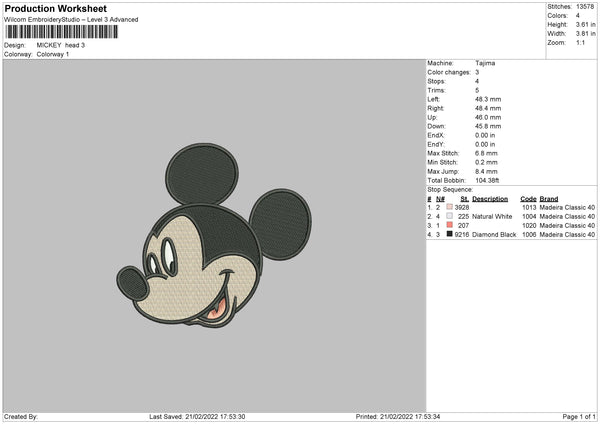Click the EndX value 0.00 in
This screenshot has width=600, height=424.
point(485,135)
